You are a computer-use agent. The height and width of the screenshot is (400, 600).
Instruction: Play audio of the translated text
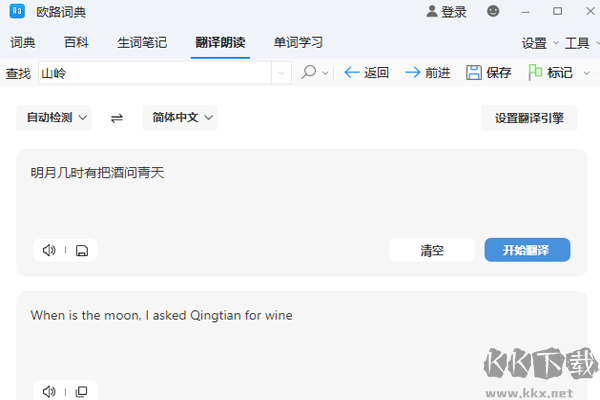pos(49,391)
